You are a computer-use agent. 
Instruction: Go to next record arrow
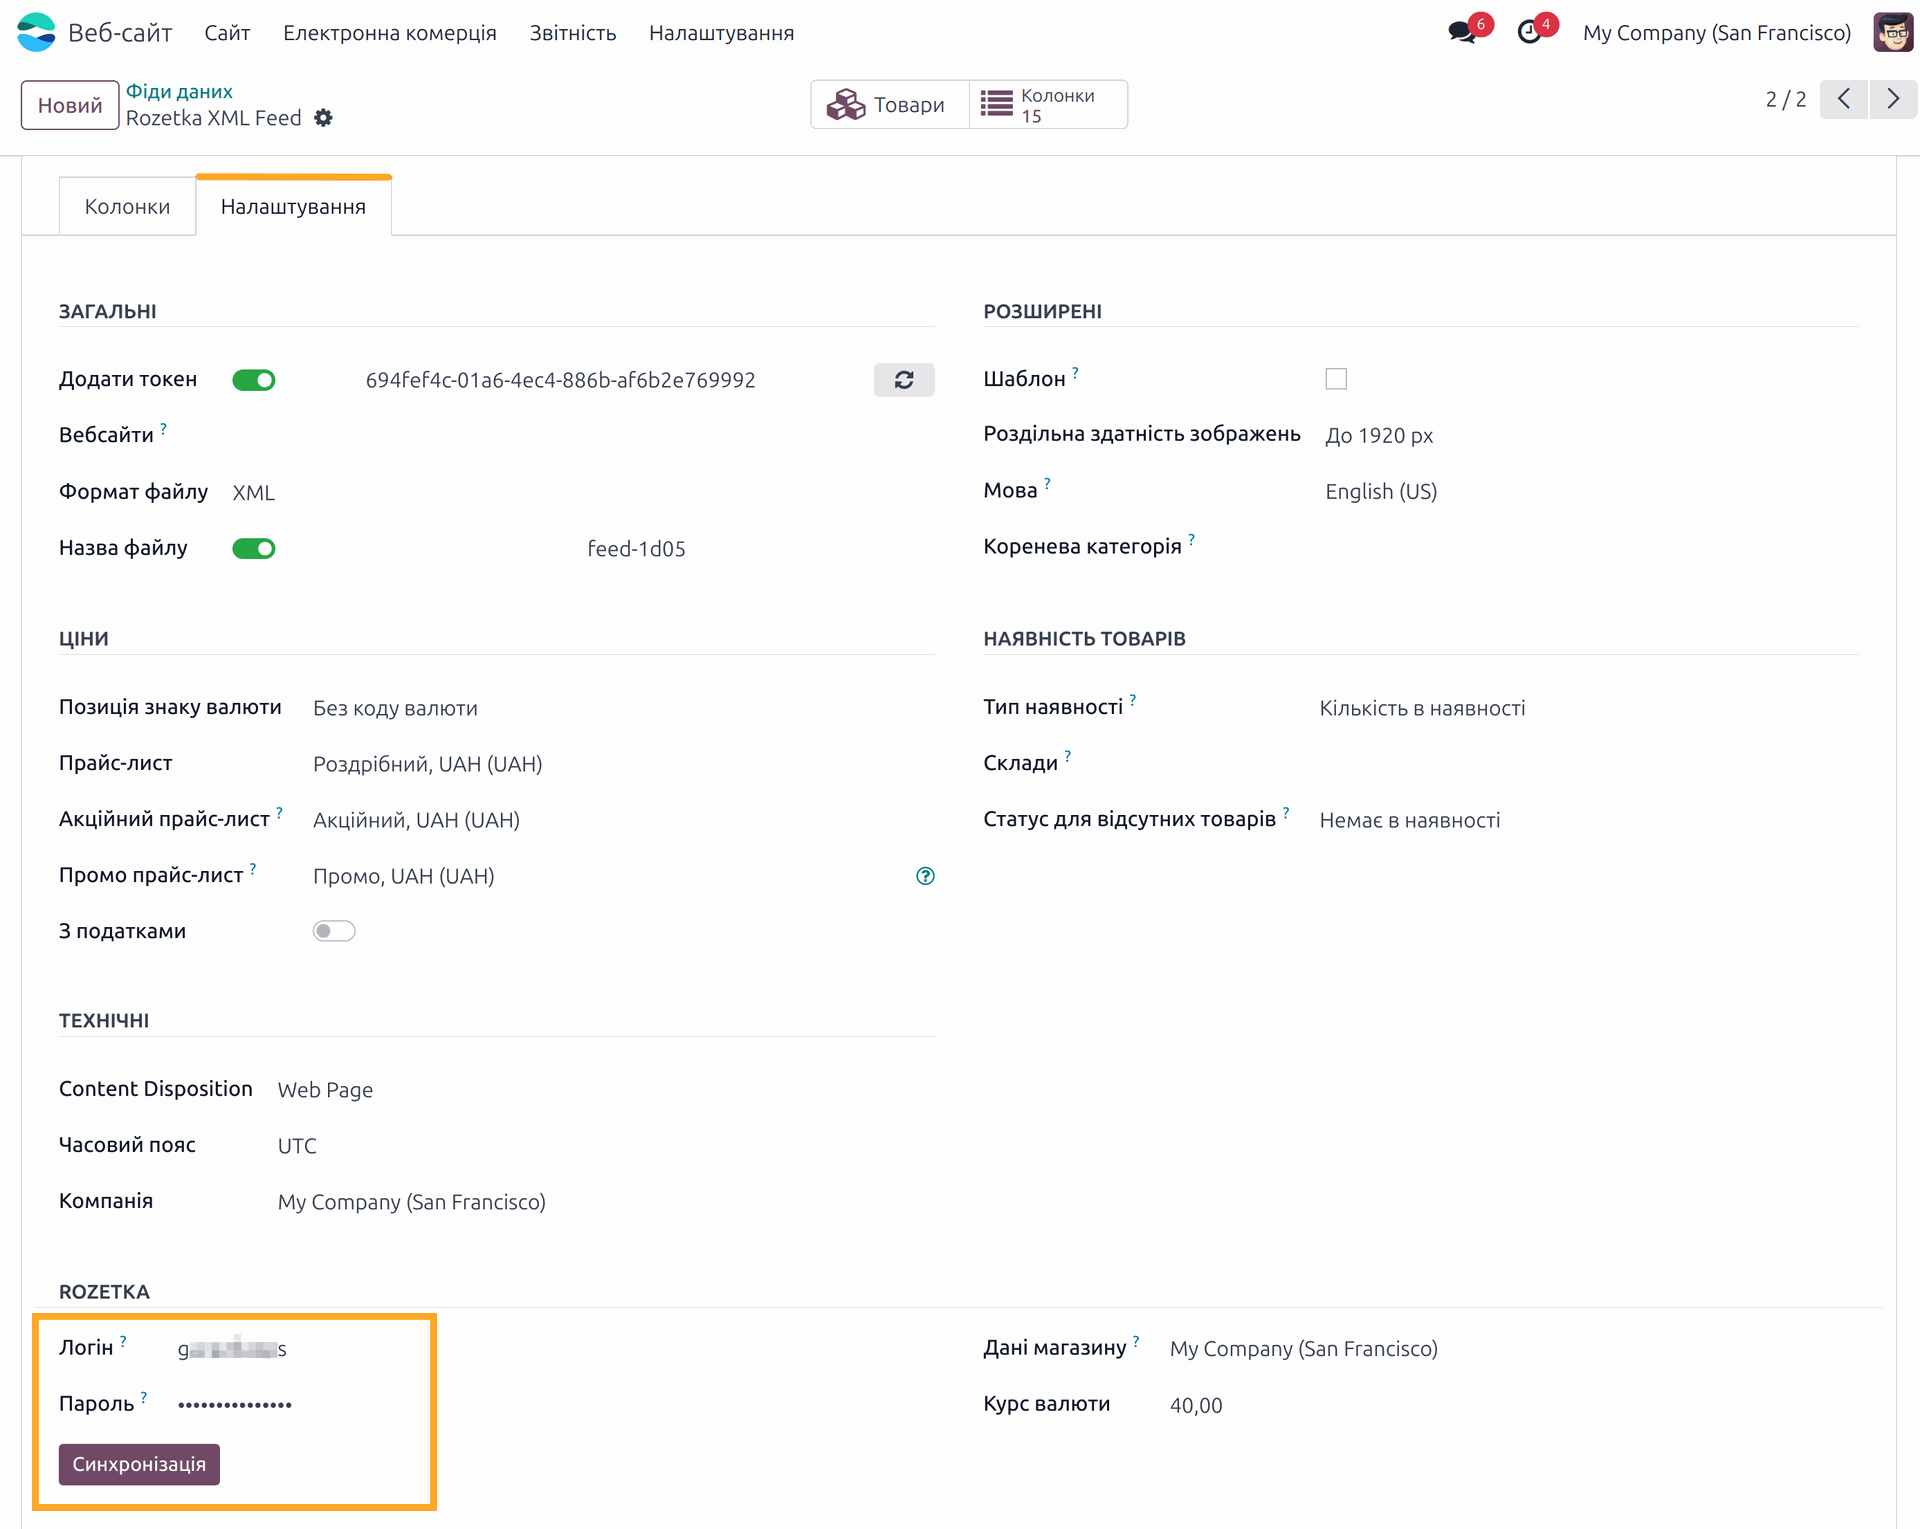[1893, 99]
